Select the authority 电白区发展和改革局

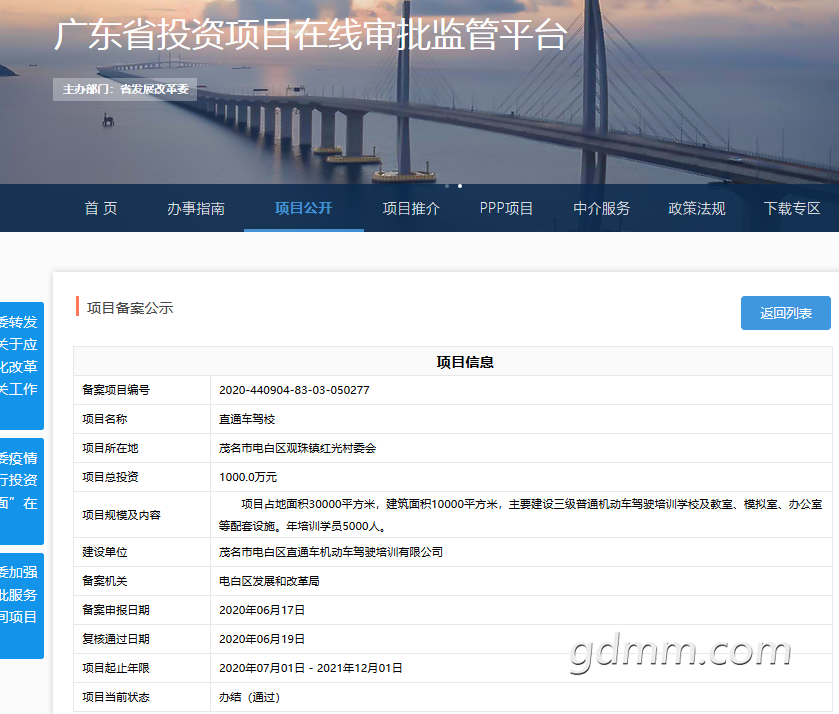tap(269, 581)
